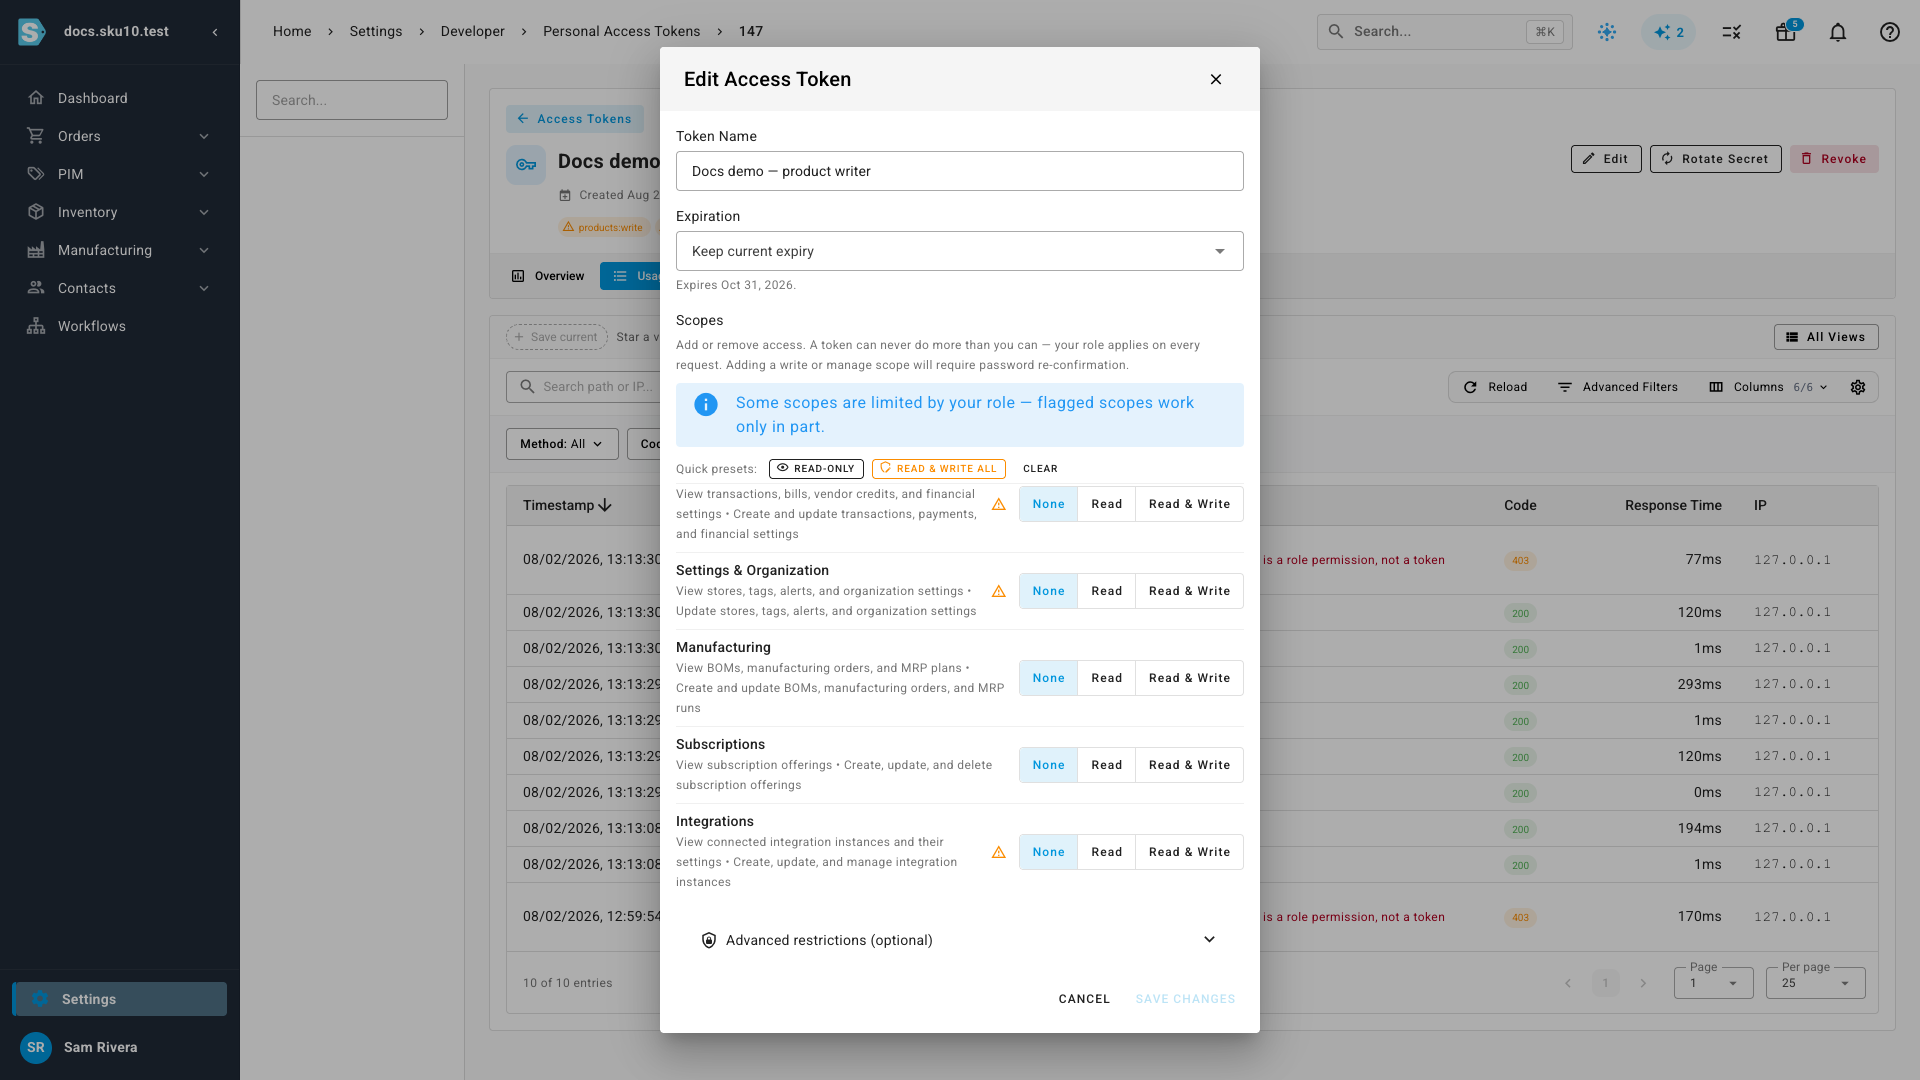Expand the Manufacturing sidebar menu

(x=120, y=250)
